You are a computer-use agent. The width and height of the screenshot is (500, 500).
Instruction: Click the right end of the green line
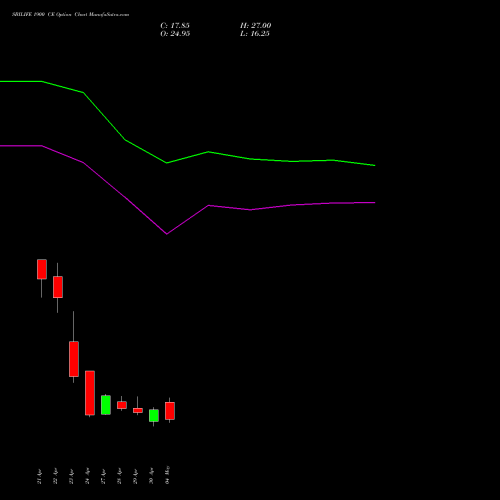point(375,165)
